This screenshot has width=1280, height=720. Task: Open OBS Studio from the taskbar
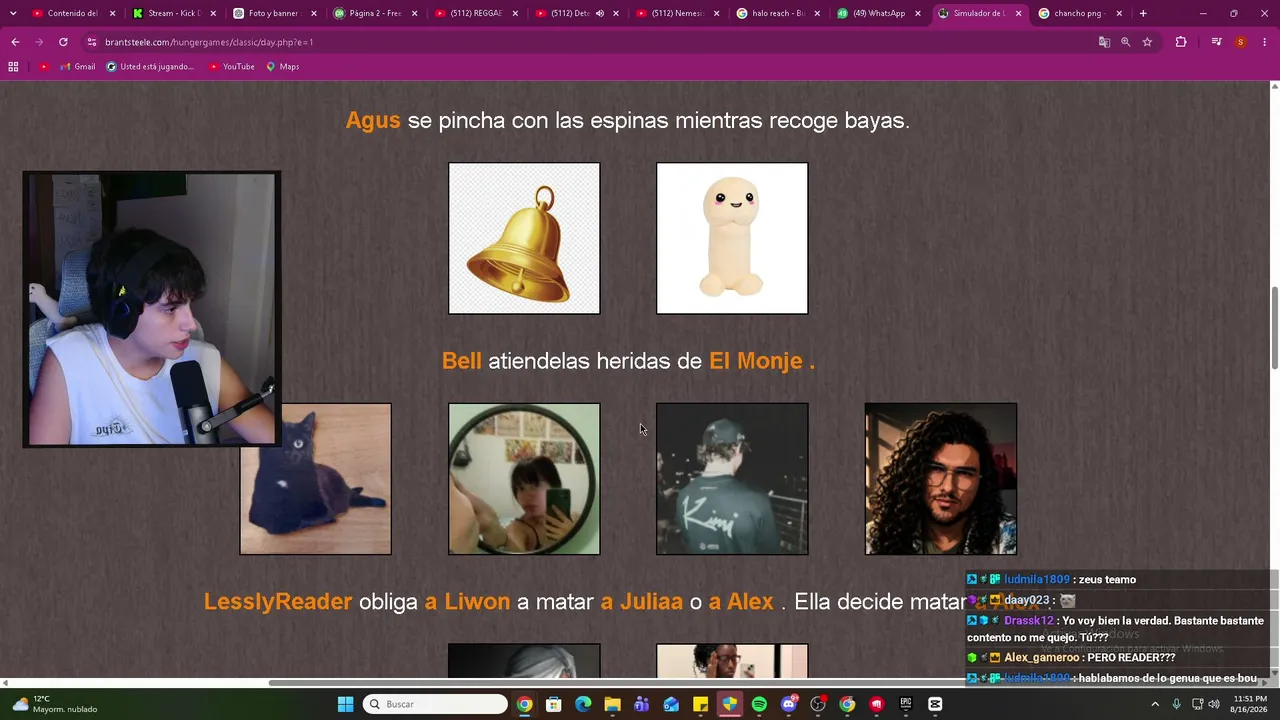tap(818, 704)
